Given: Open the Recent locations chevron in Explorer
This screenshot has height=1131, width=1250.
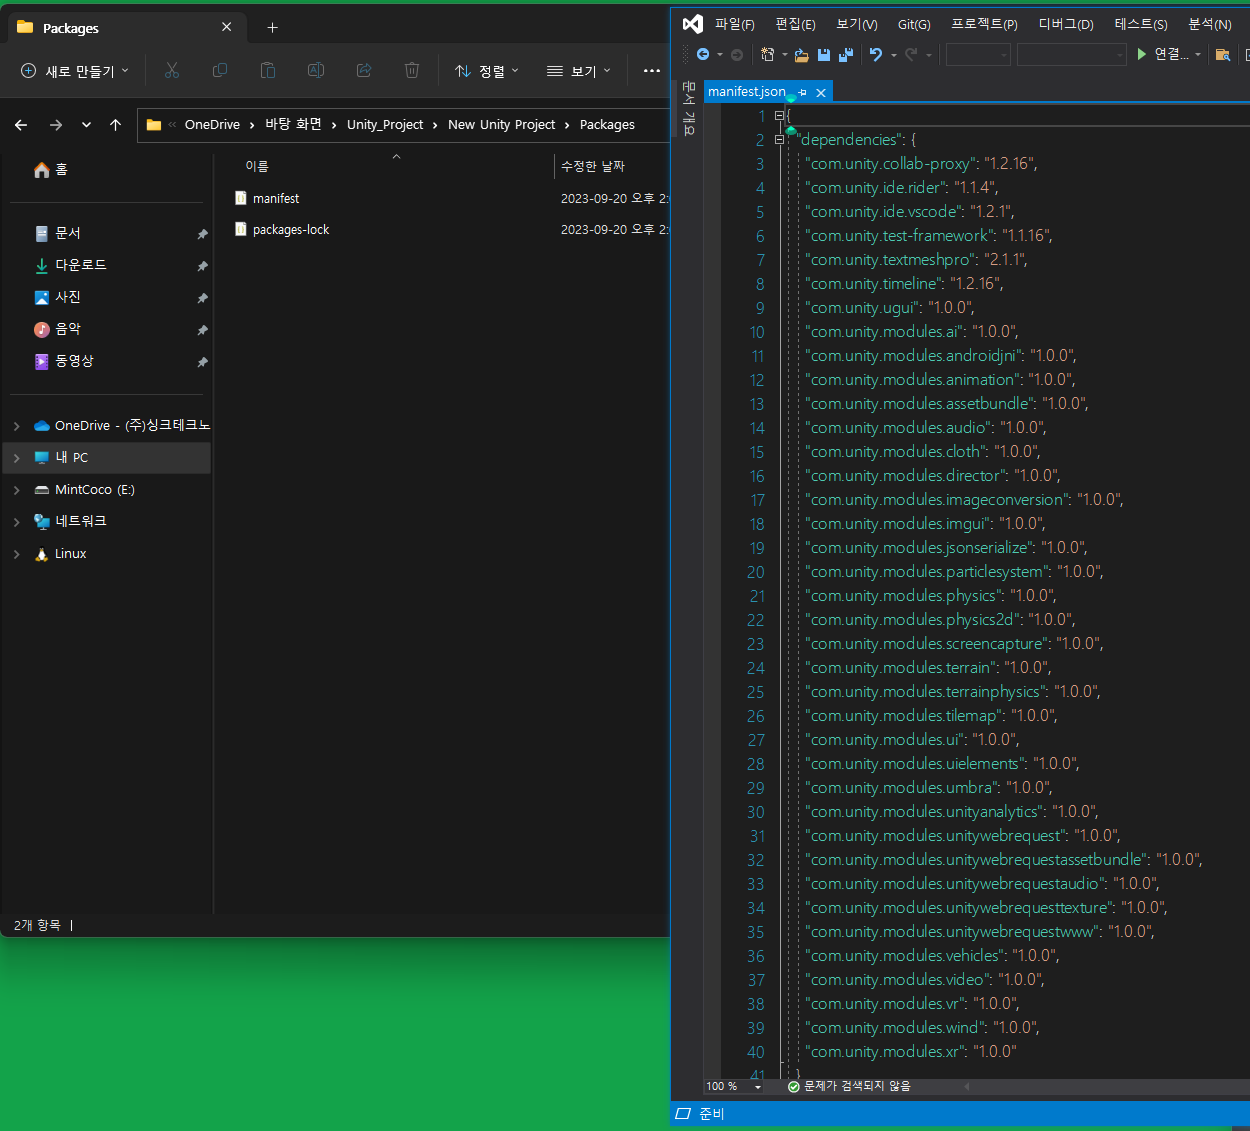Looking at the screenshot, I should pyautogui.click(x=86, y=125).
